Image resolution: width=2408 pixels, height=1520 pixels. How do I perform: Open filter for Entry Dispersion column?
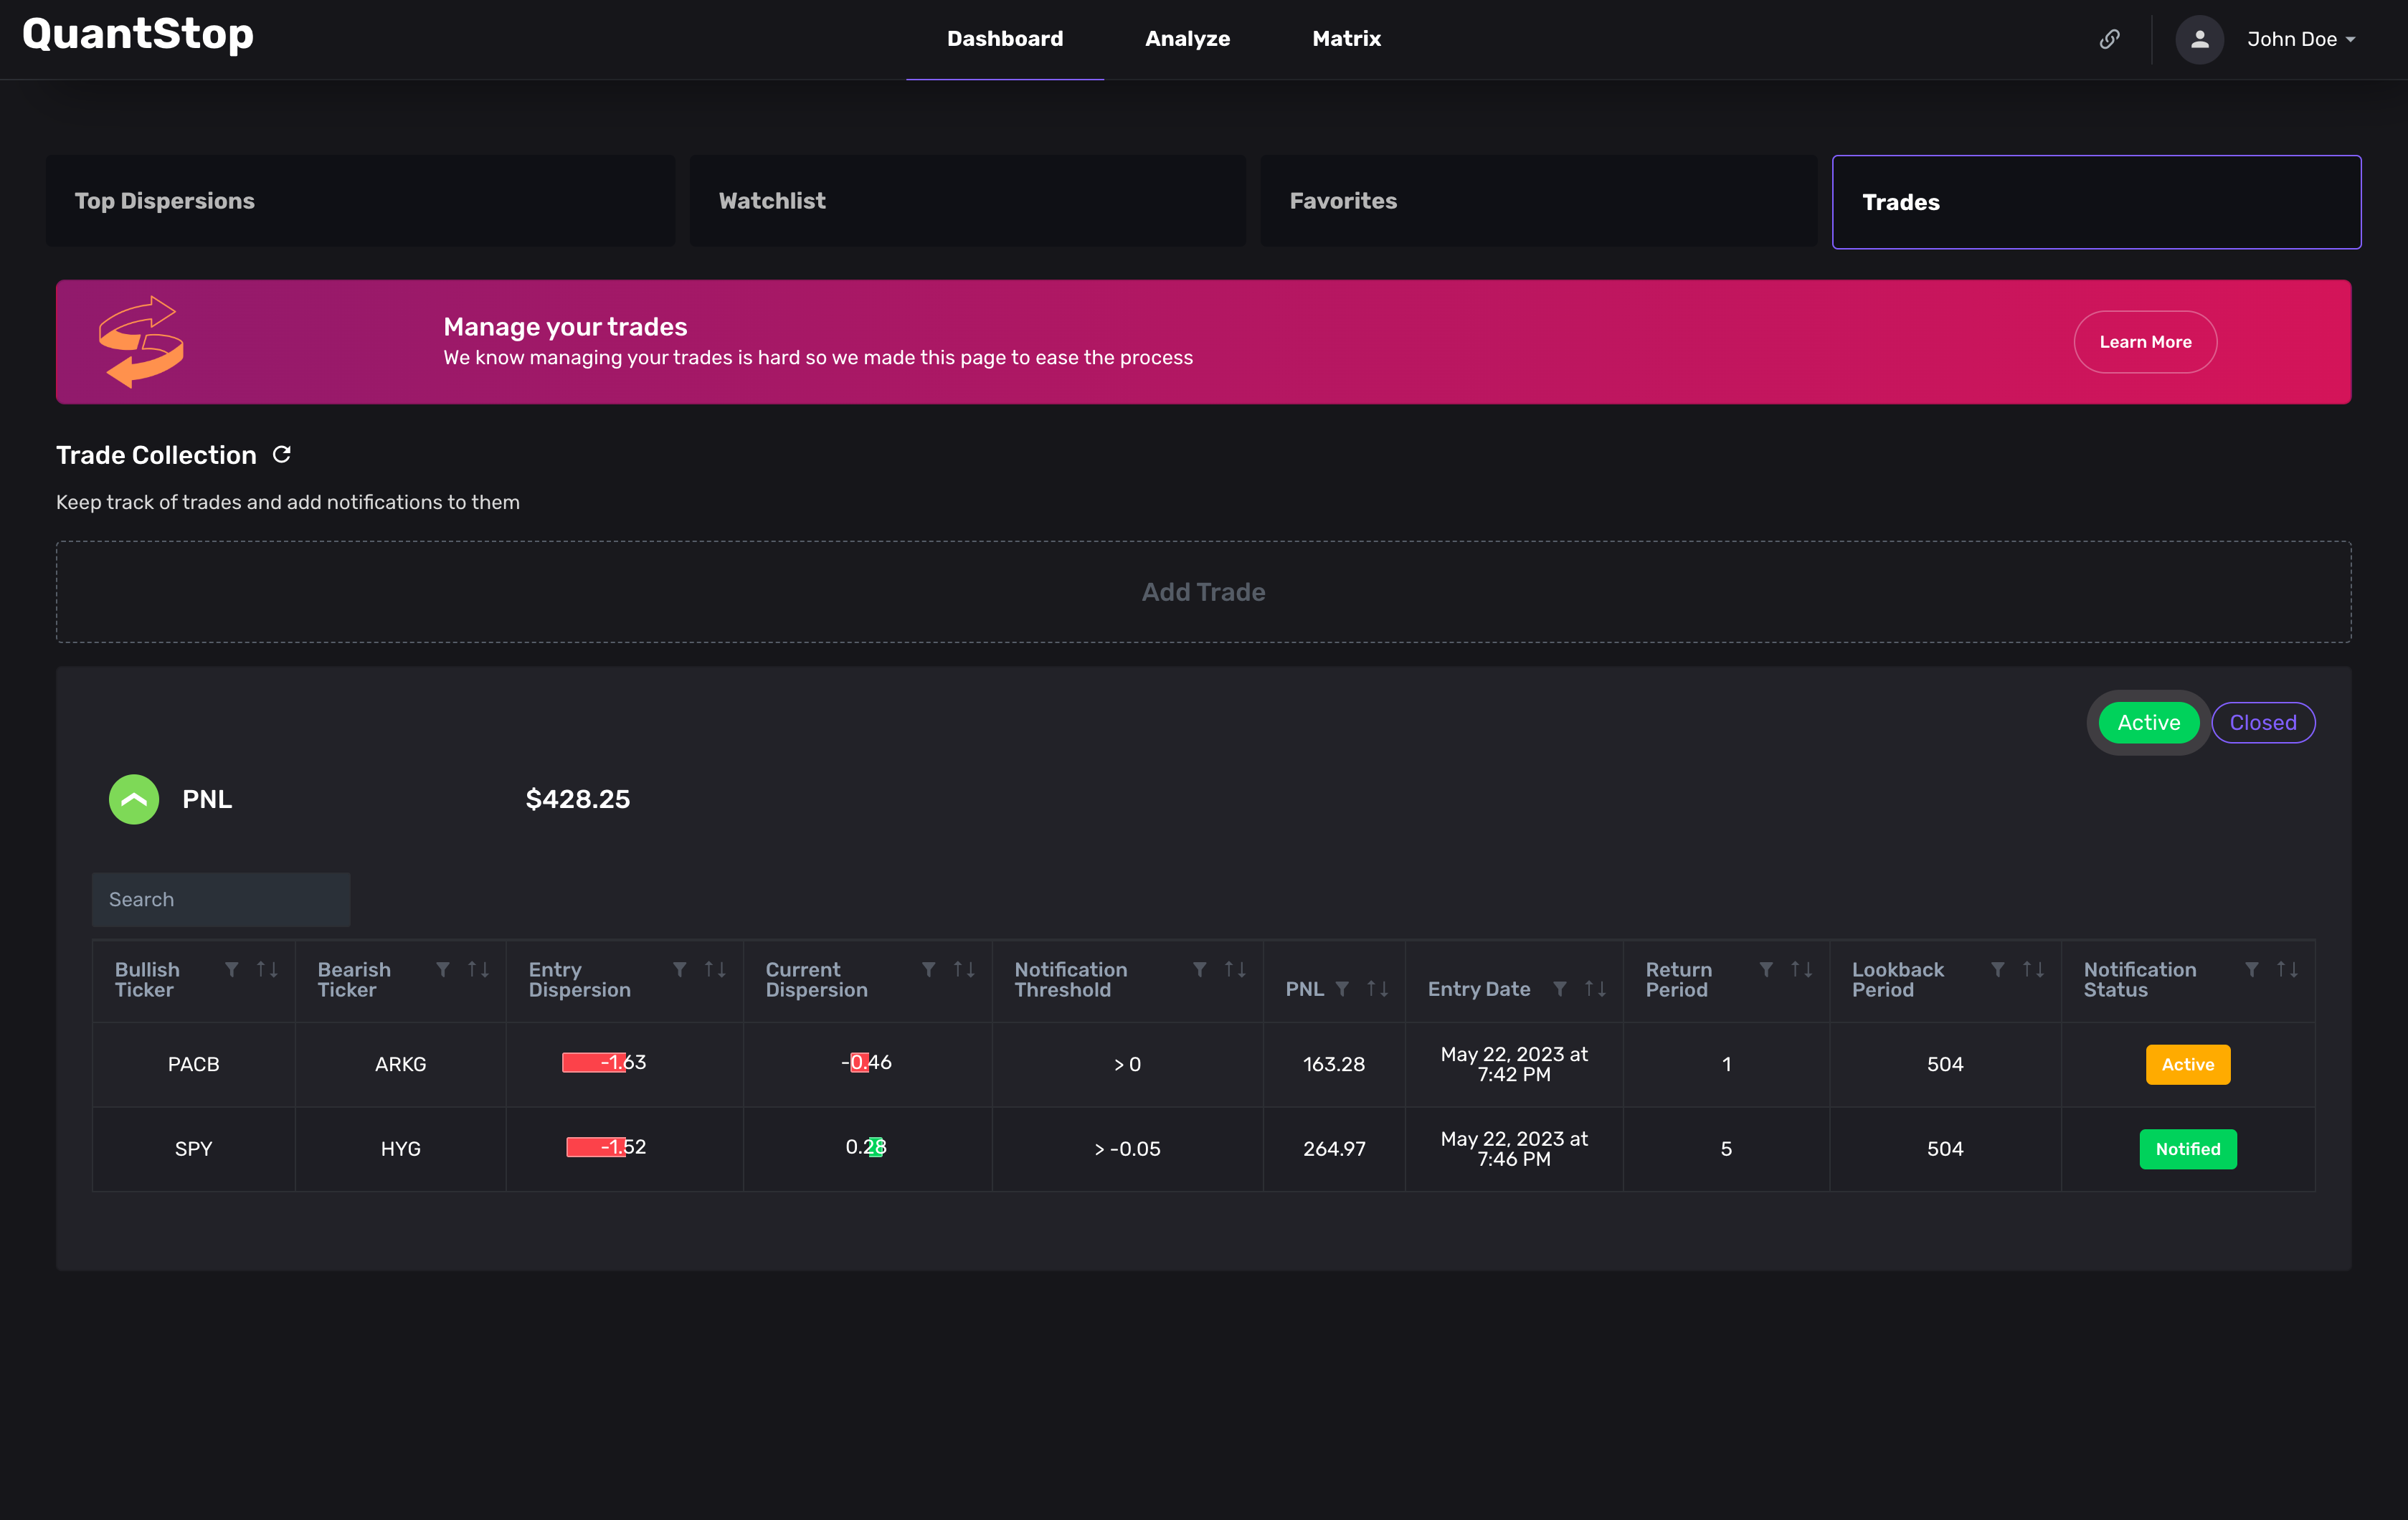coord(680,969)
